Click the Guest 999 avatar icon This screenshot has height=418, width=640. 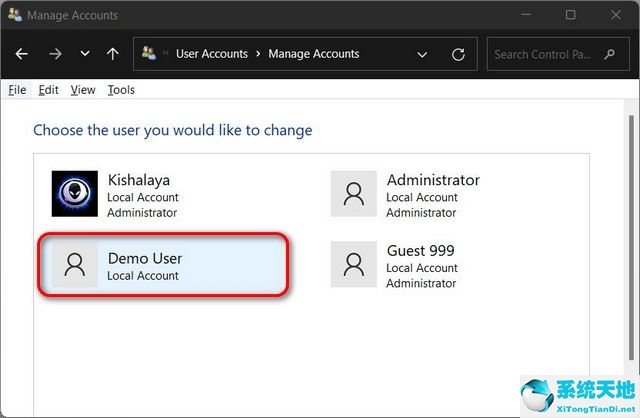353,264
